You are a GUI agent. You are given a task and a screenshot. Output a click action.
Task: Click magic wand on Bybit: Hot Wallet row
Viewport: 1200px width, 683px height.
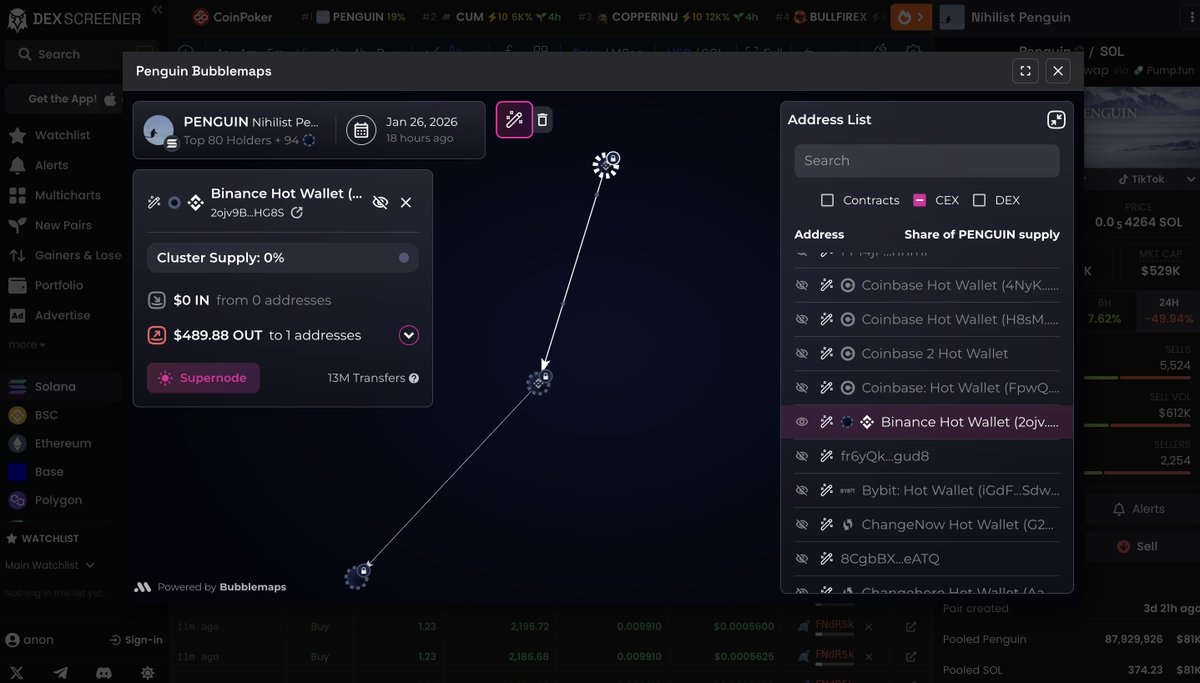[x=826, y=490]
